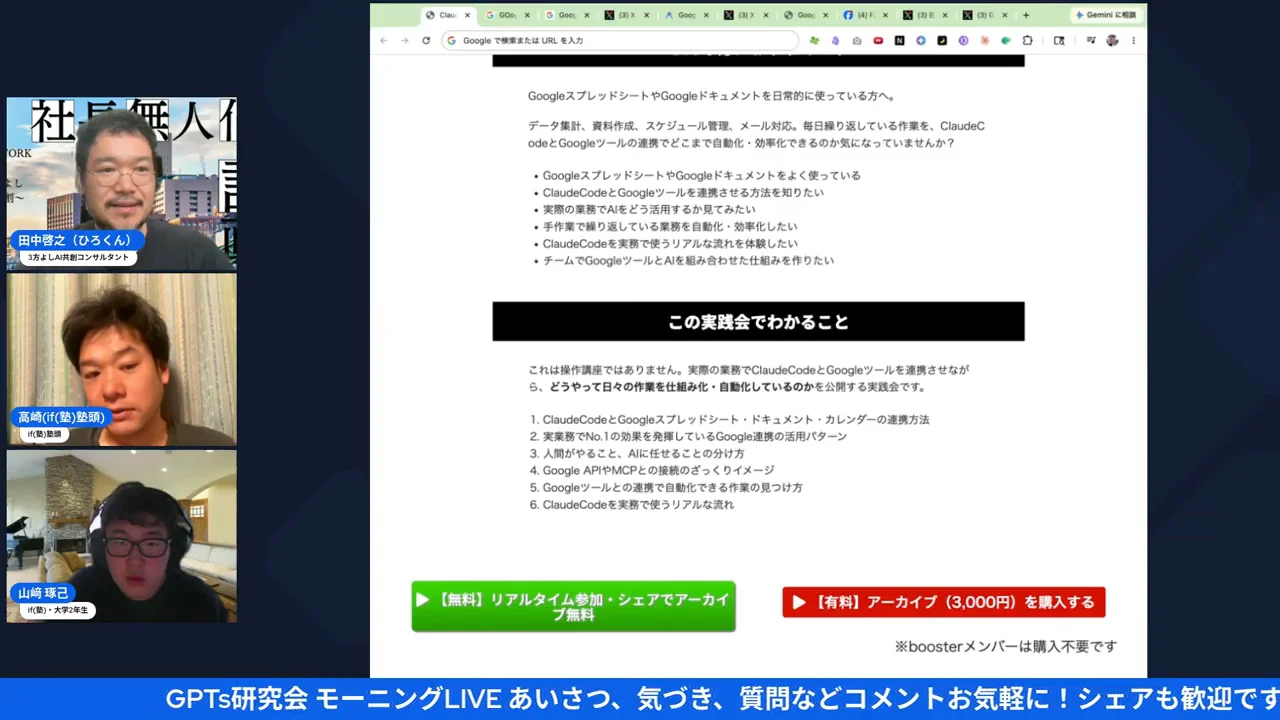Screen dimensions: 1280x720
Task: Click the green first extension icon
Action: click(x=814, y=40)
